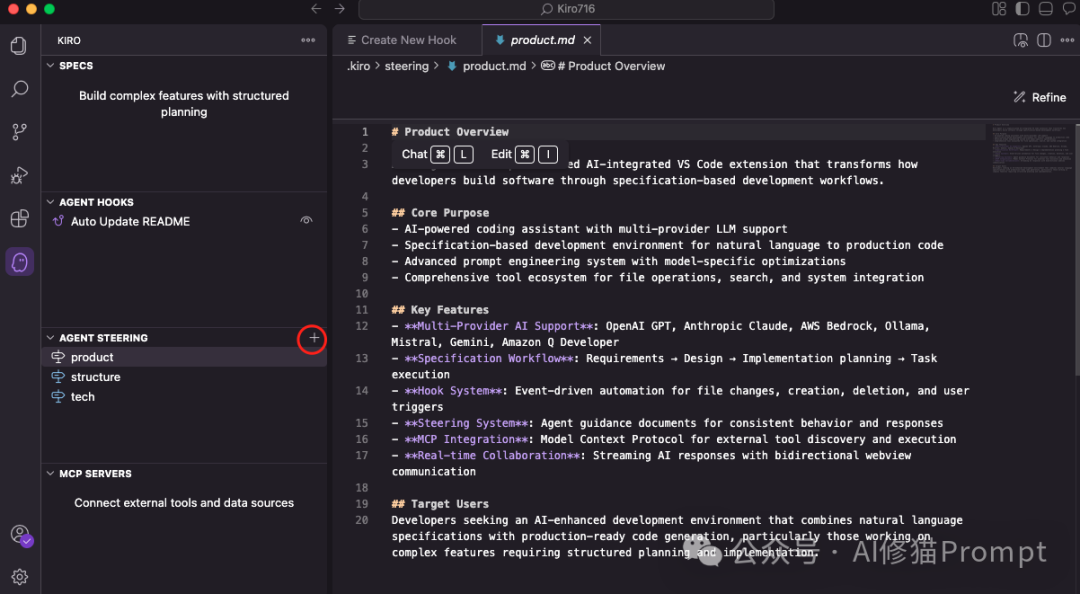The width and height of the screenshot is (1080, 594).
Task: Open the Run and Debug view
Action: (19, 175)
